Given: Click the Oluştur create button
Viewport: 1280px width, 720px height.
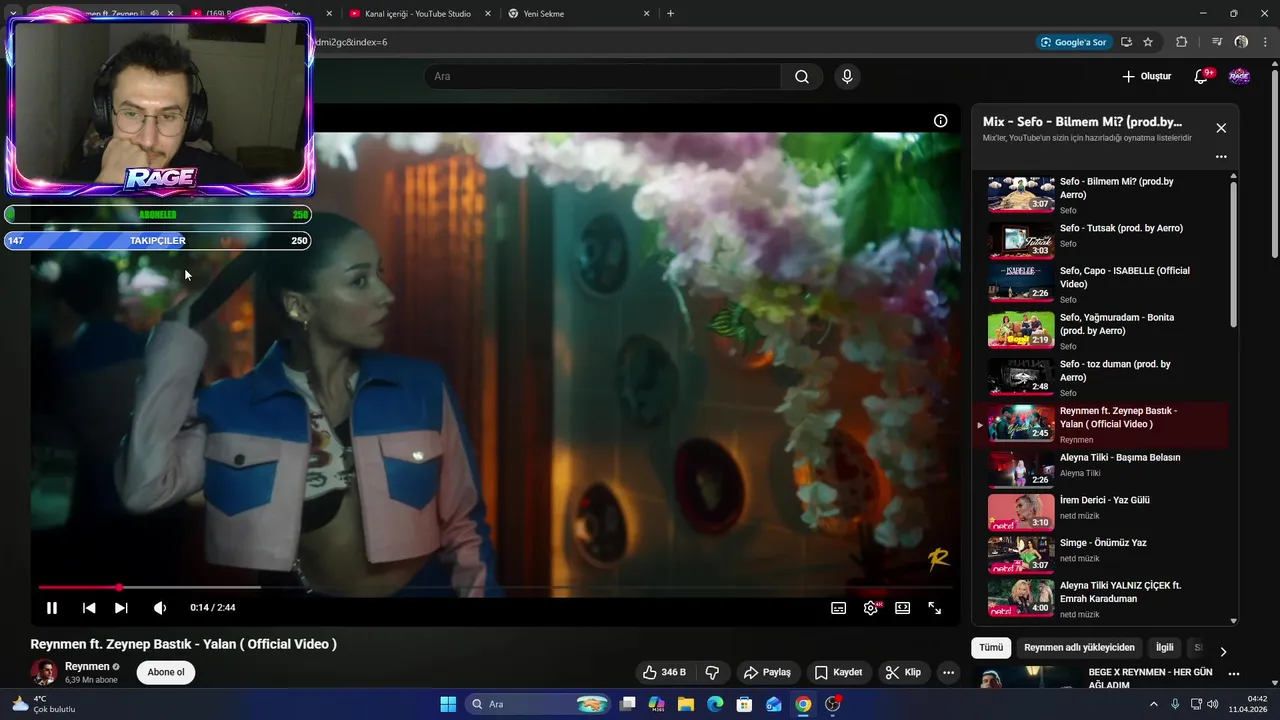Looking at the screenshot, I should click(1146, 77).
